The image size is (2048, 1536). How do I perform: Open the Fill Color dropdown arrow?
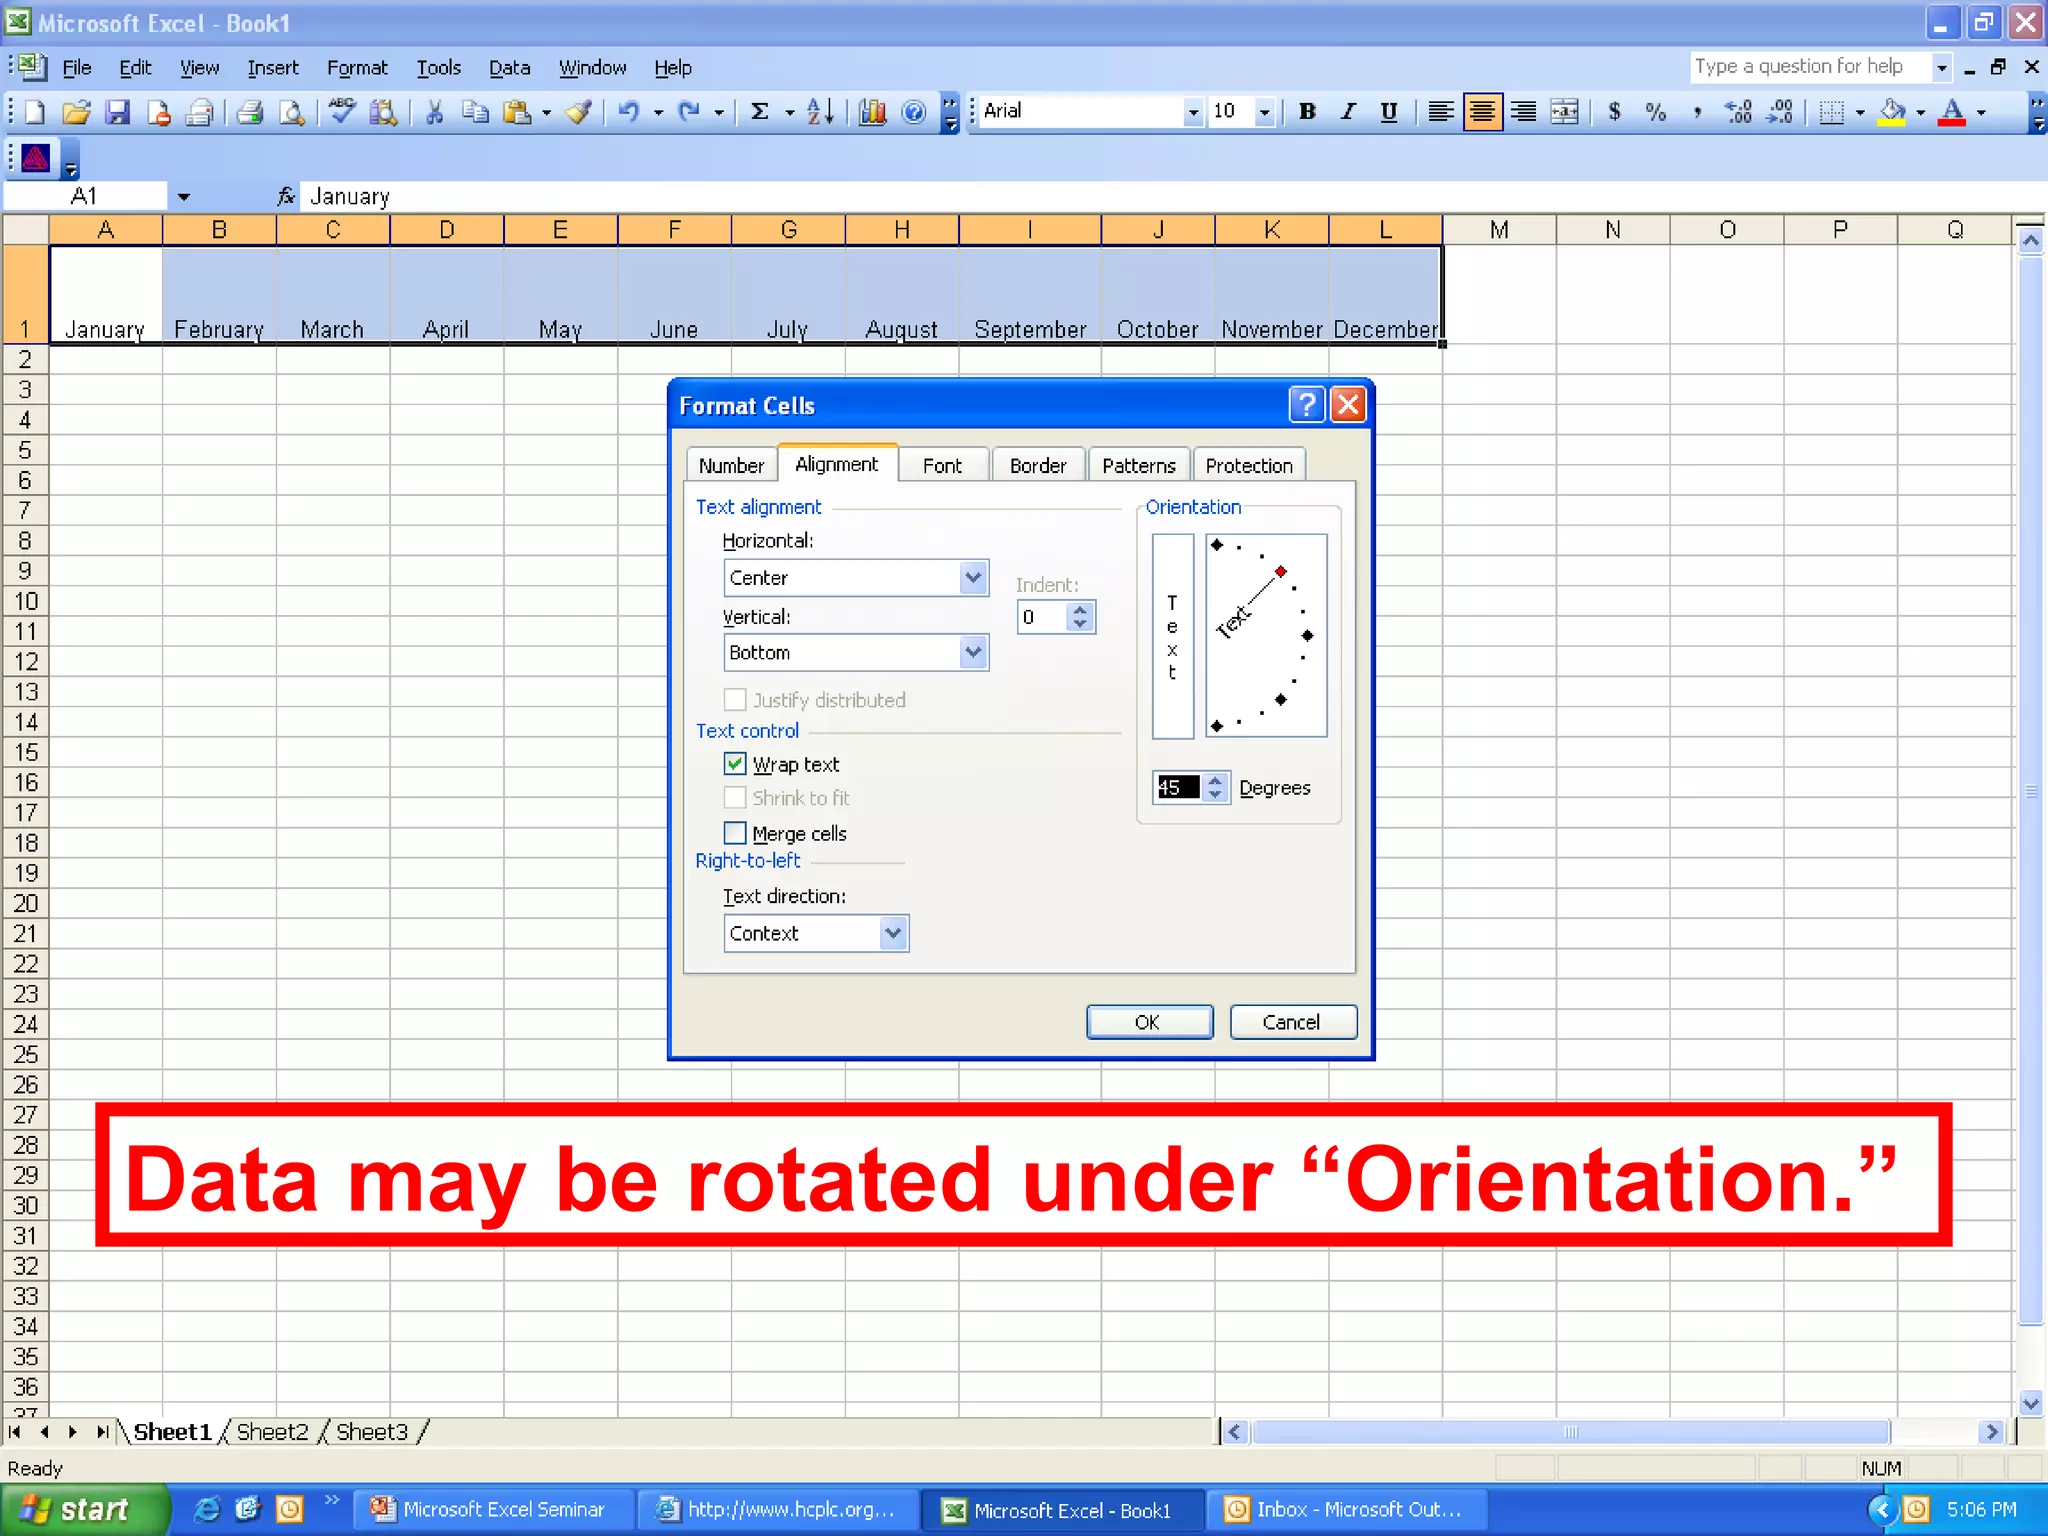(x=1921, y=112)
